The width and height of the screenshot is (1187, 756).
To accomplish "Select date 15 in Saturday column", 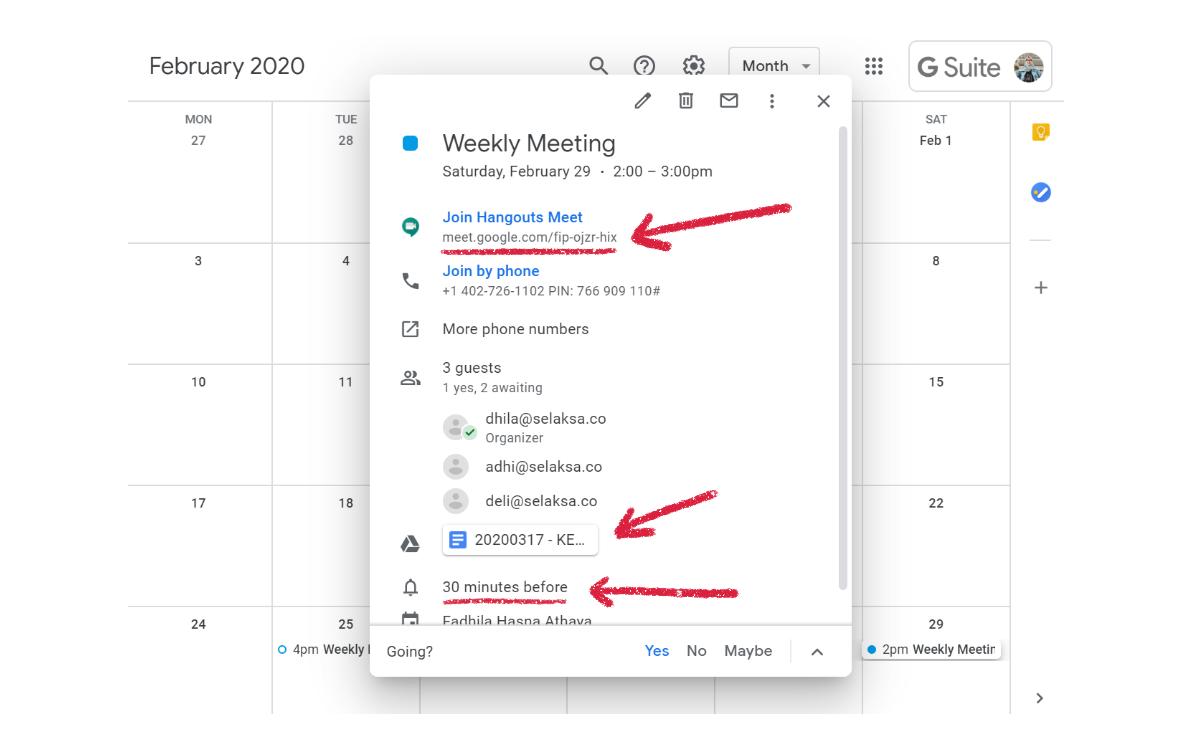I will pyautogui.click(x=936, y=382).
